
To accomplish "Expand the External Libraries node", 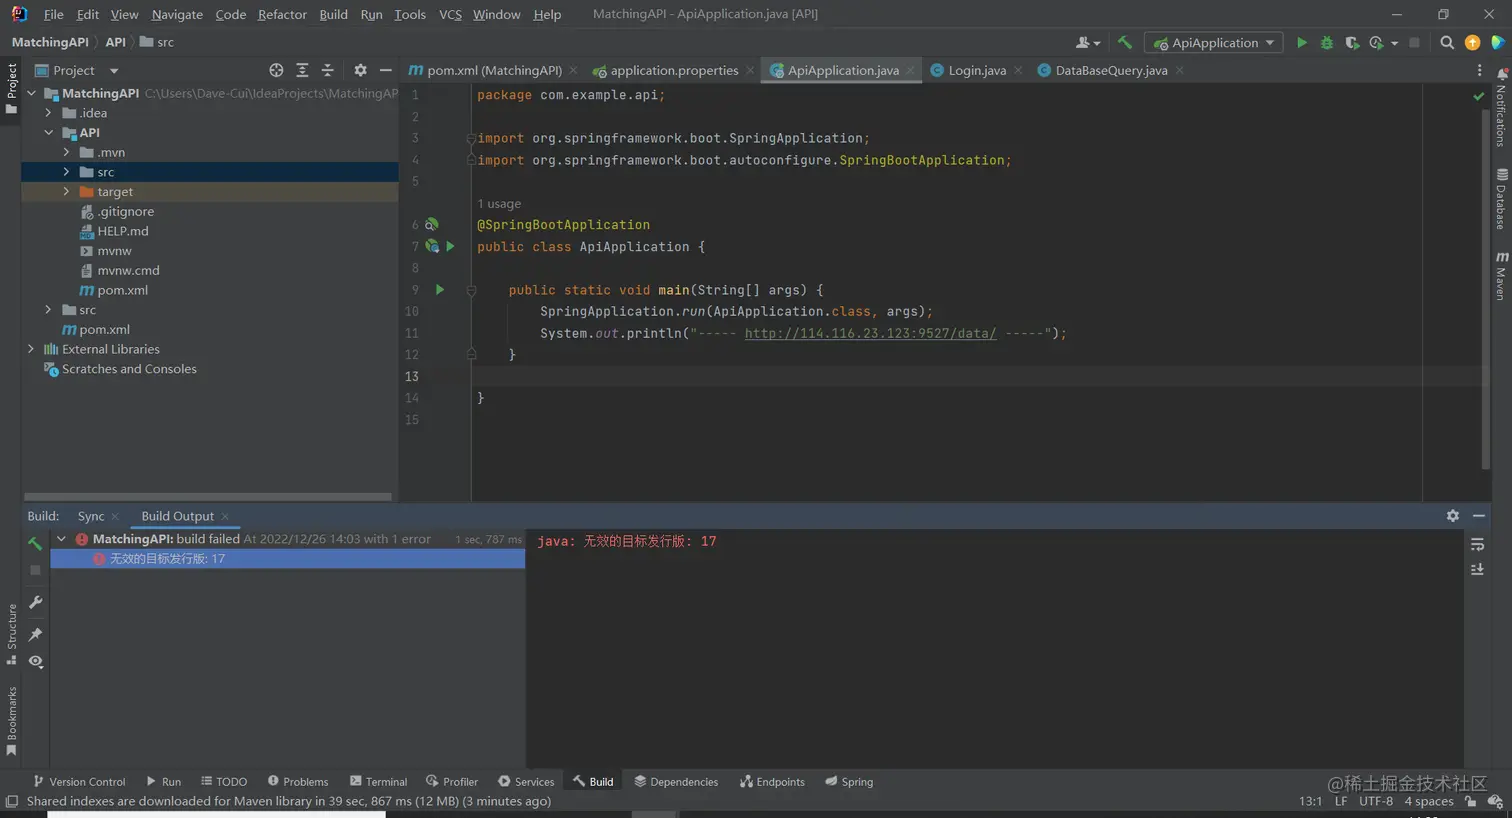I will click(31, 349).
